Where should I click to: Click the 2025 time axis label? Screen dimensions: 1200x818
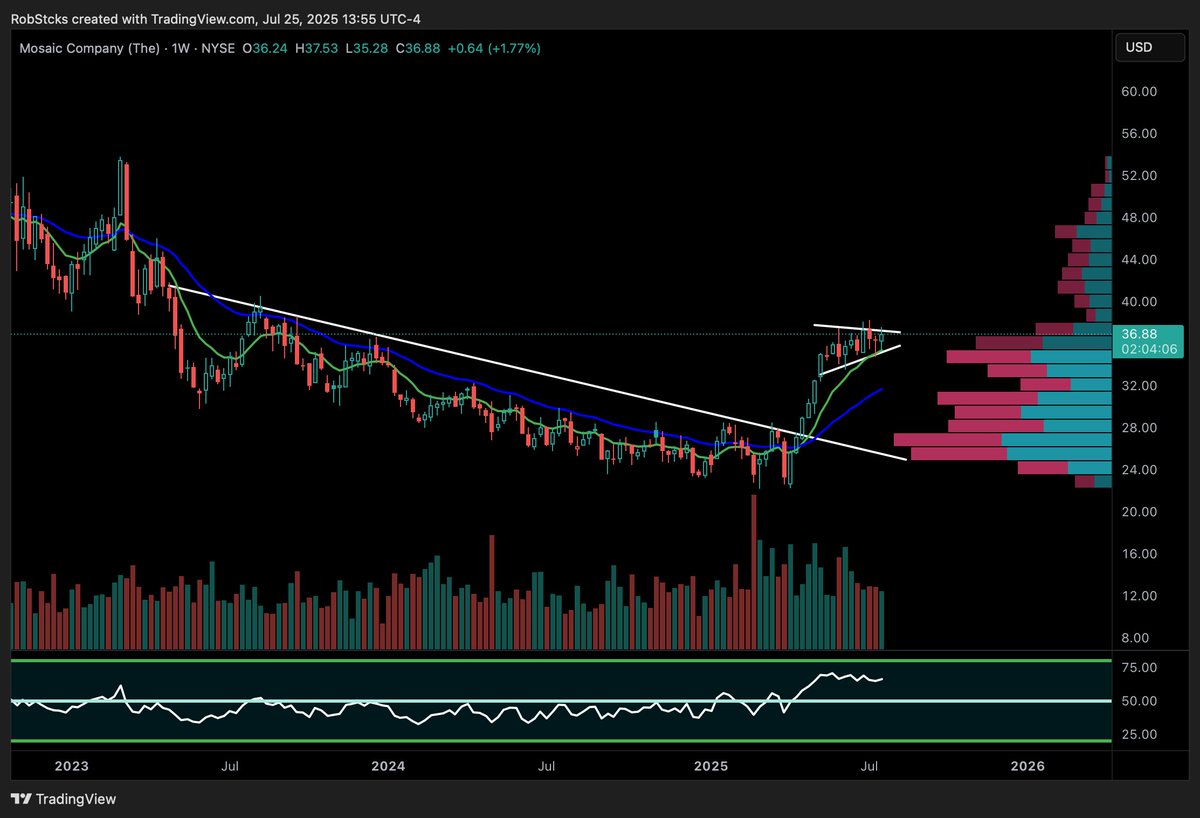(712, 766)
